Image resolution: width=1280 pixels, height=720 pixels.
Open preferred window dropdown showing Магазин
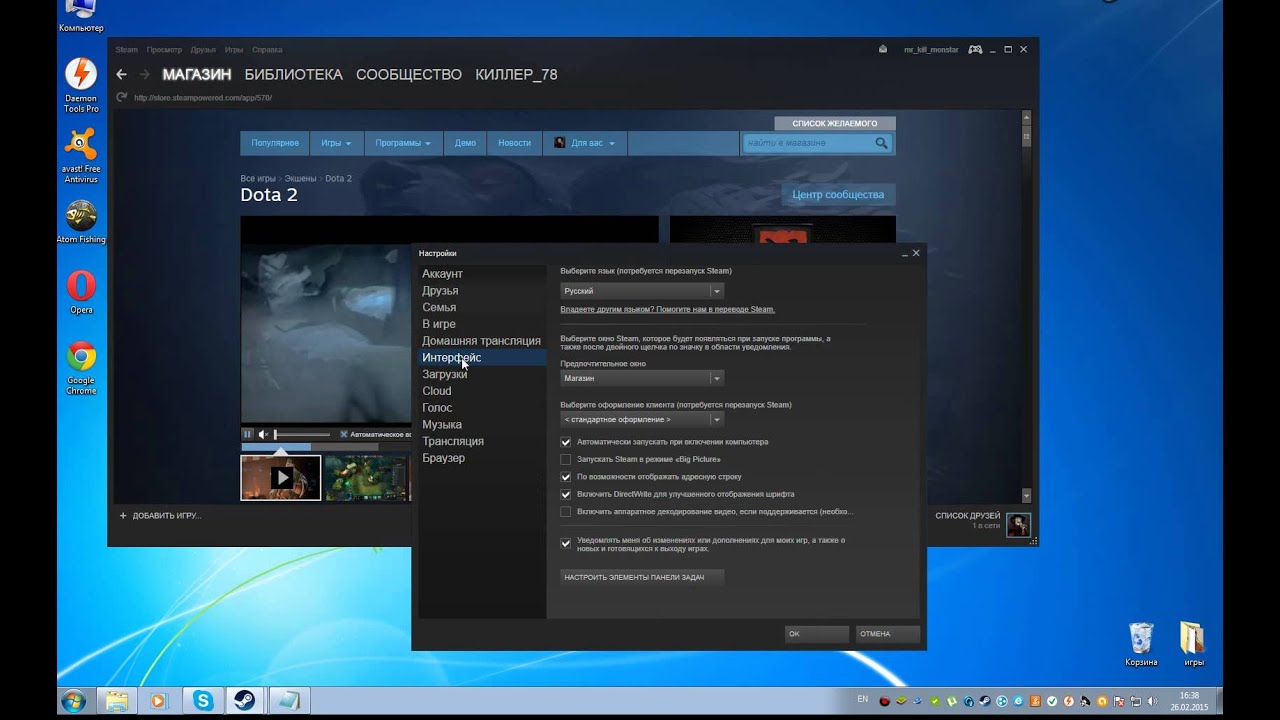641,378
